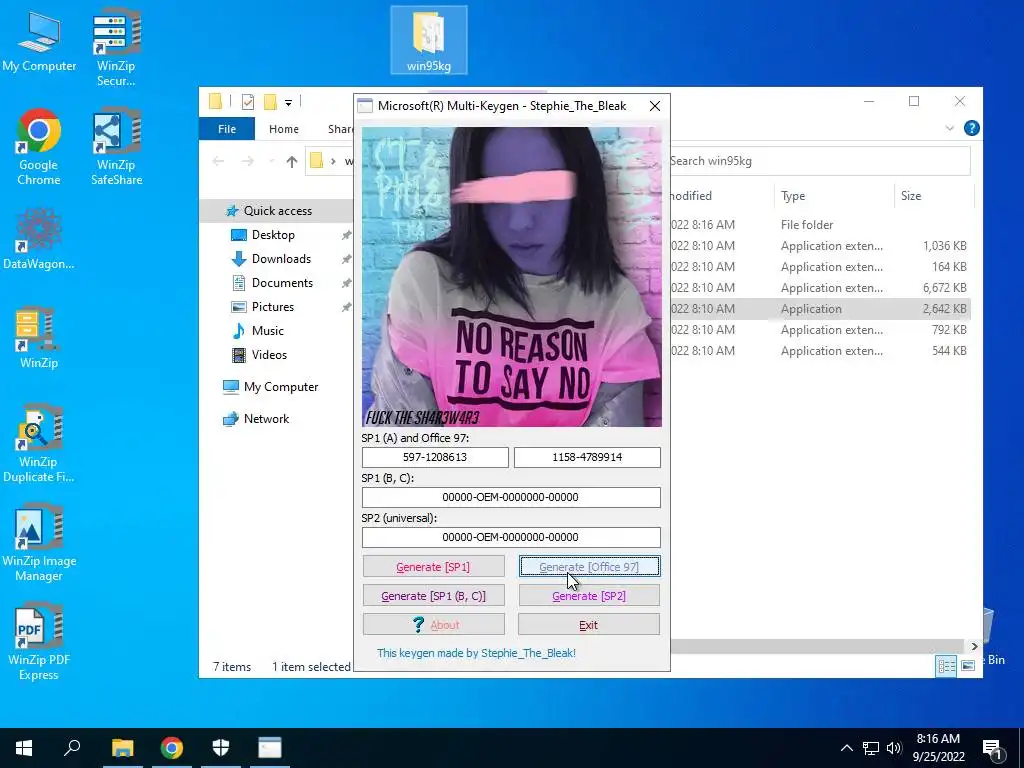
Task: Click the field containing 597-1208613
Action: coord(435,457)
